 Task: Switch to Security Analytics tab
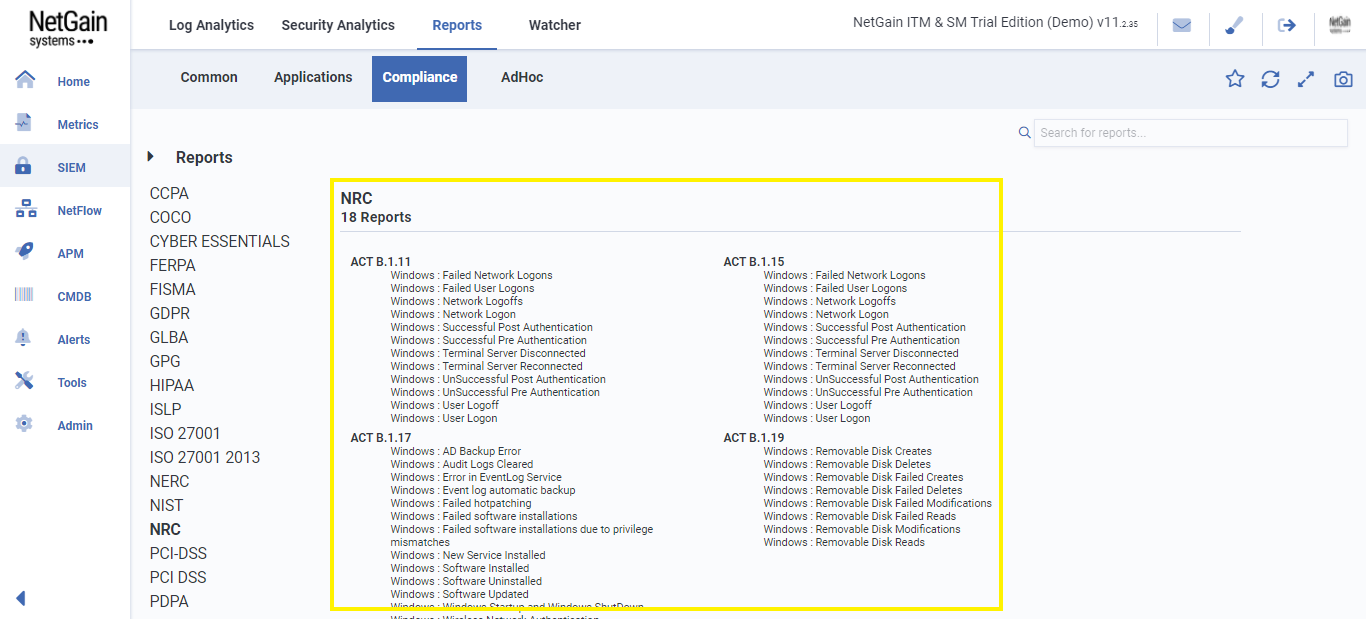(338, 25)
